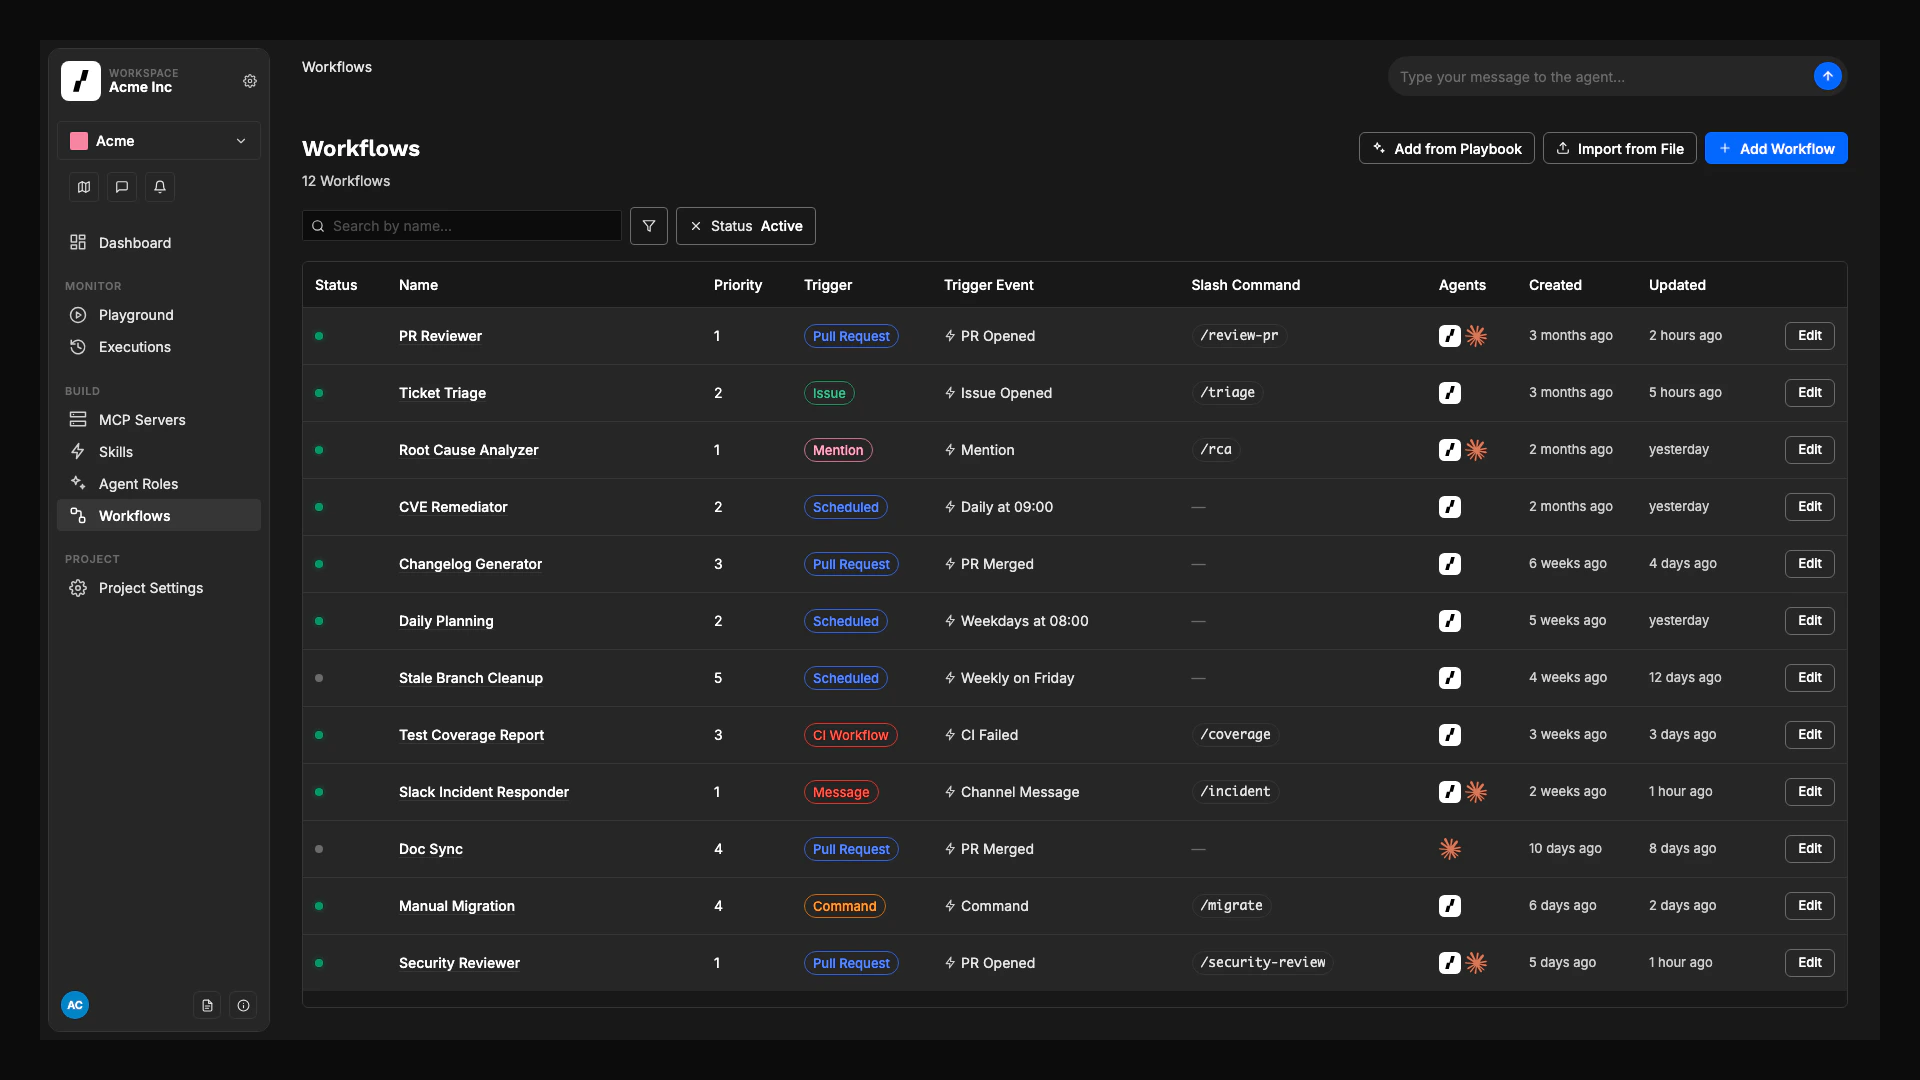
Task: Click Import from File button
Action: click(x=1619, y=149)
